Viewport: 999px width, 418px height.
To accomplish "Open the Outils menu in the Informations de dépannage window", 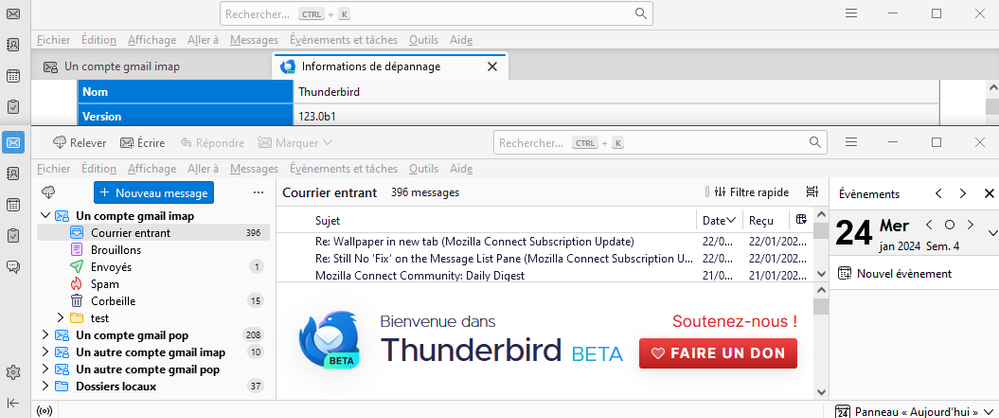I will pyautogui.click(x=424, y=40).
